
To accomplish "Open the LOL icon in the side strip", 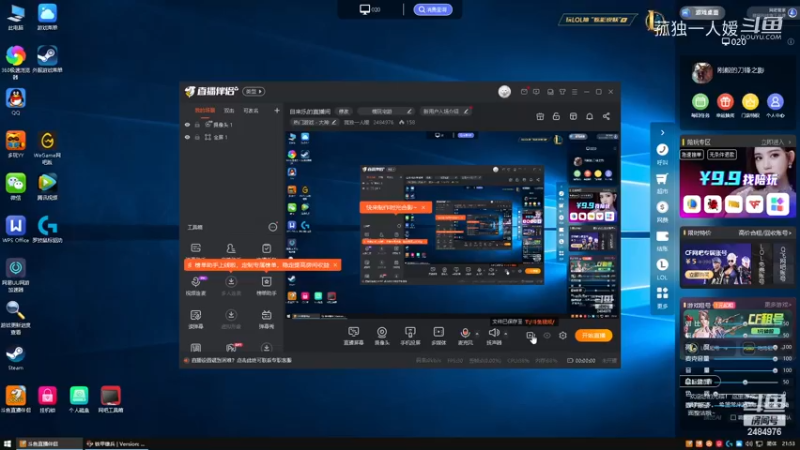I will pyautogui.click(x=662, y=269).
